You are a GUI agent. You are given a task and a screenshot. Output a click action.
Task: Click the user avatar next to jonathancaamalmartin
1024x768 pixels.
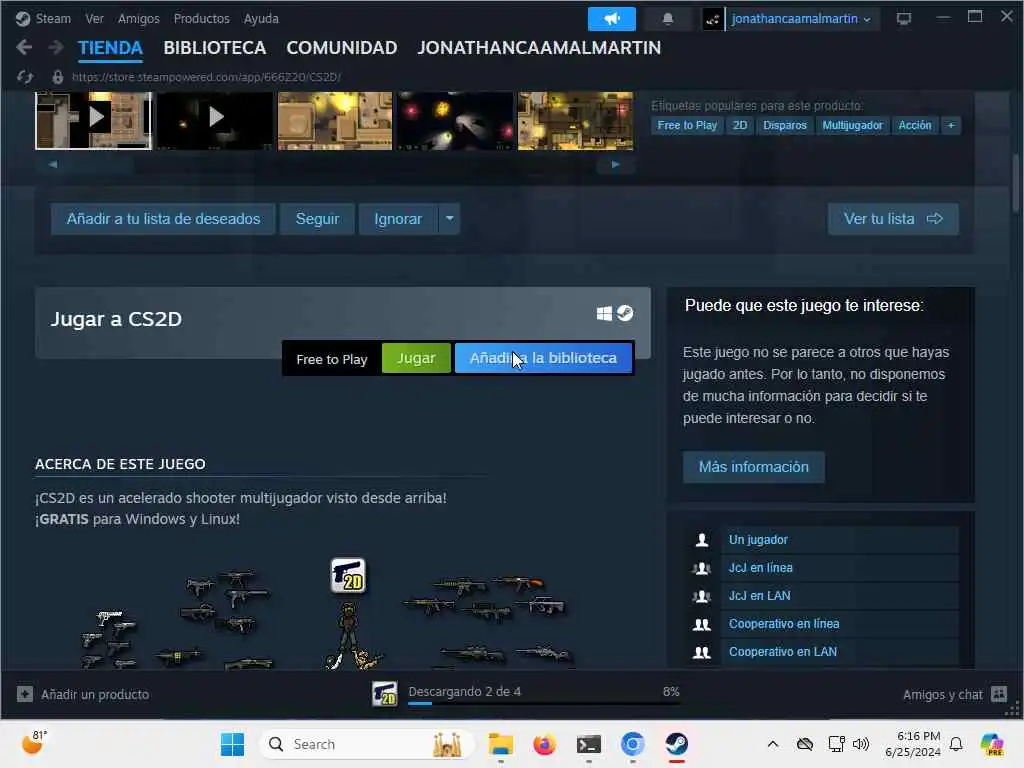[712, 19]
